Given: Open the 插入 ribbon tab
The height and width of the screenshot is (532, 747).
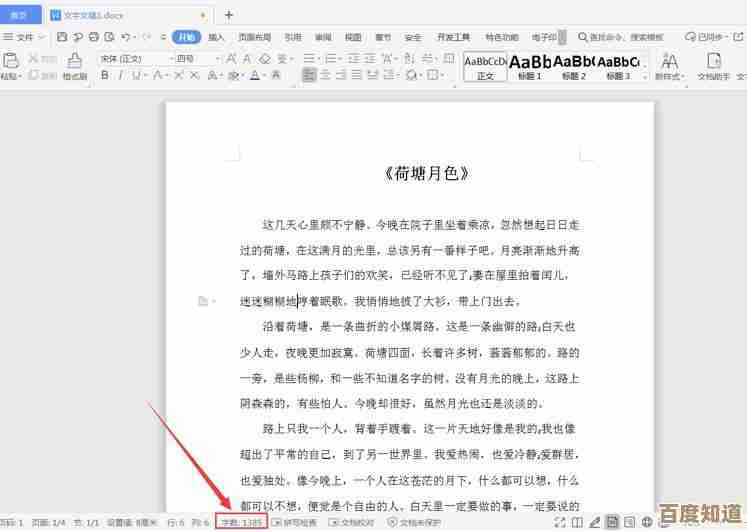Looking at the screenshot, I should [x=216, y=37].
